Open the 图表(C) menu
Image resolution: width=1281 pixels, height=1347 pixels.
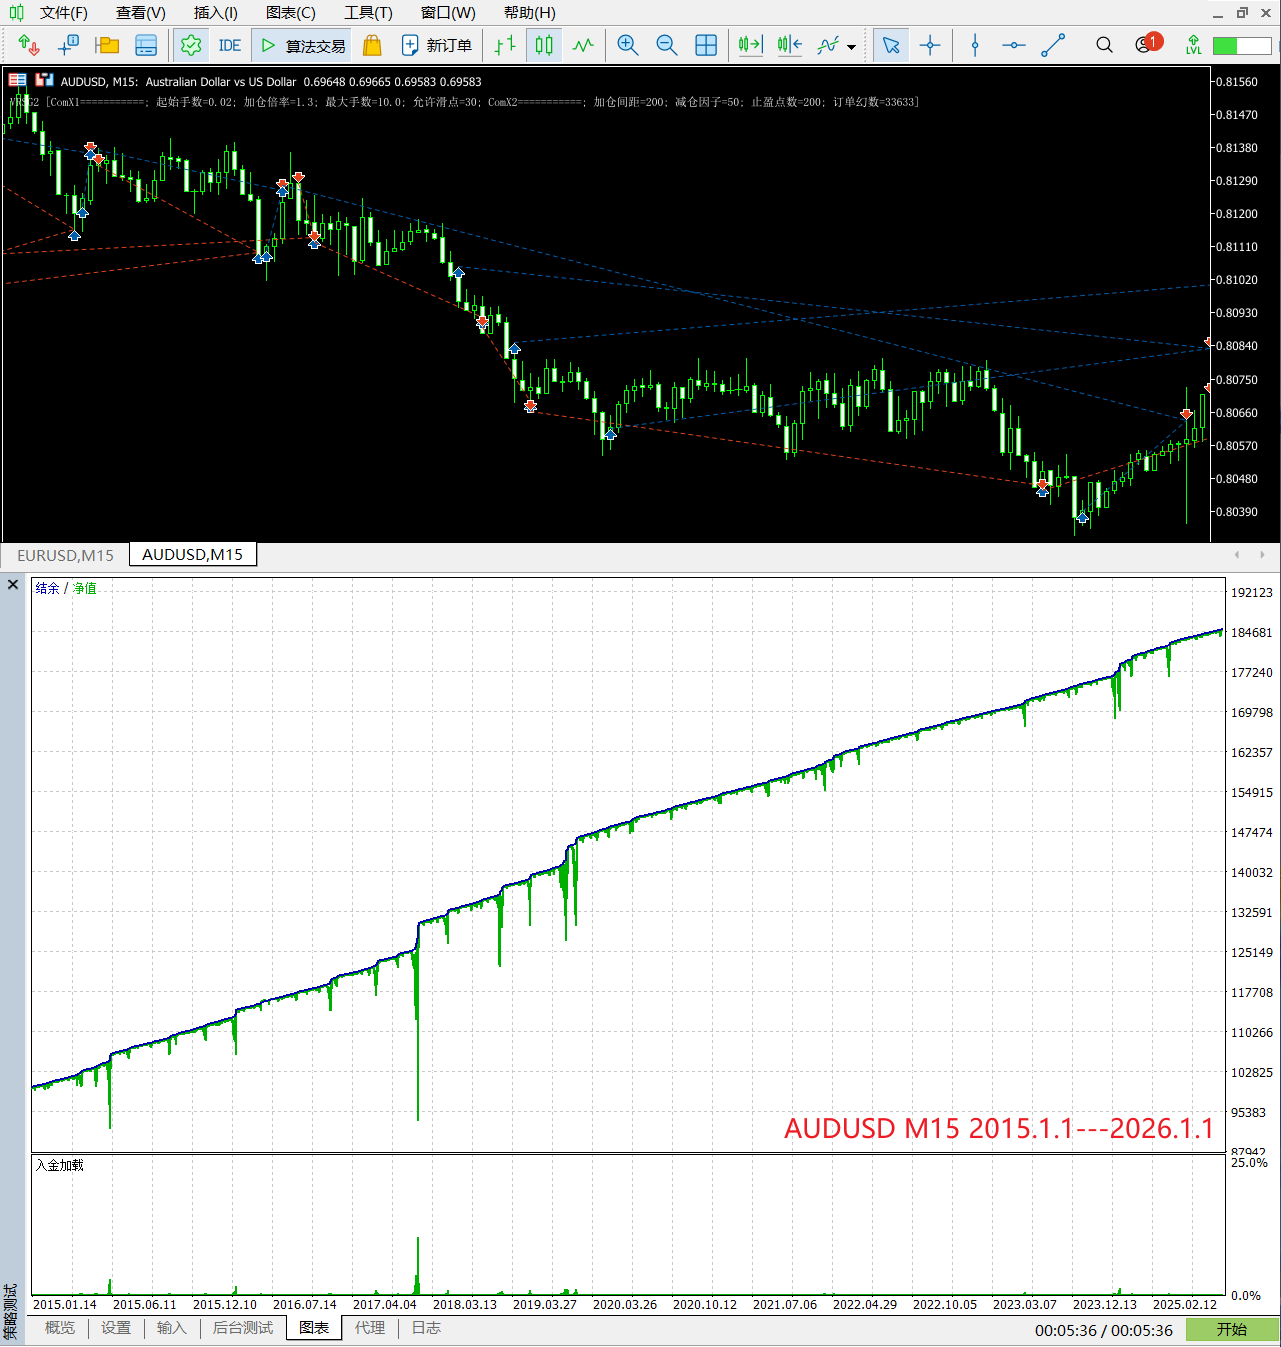[x=290, y=13]
